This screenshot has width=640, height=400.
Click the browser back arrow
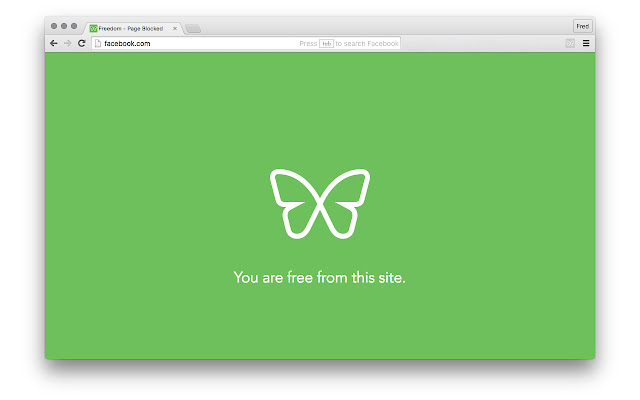[x=53, y=43]
